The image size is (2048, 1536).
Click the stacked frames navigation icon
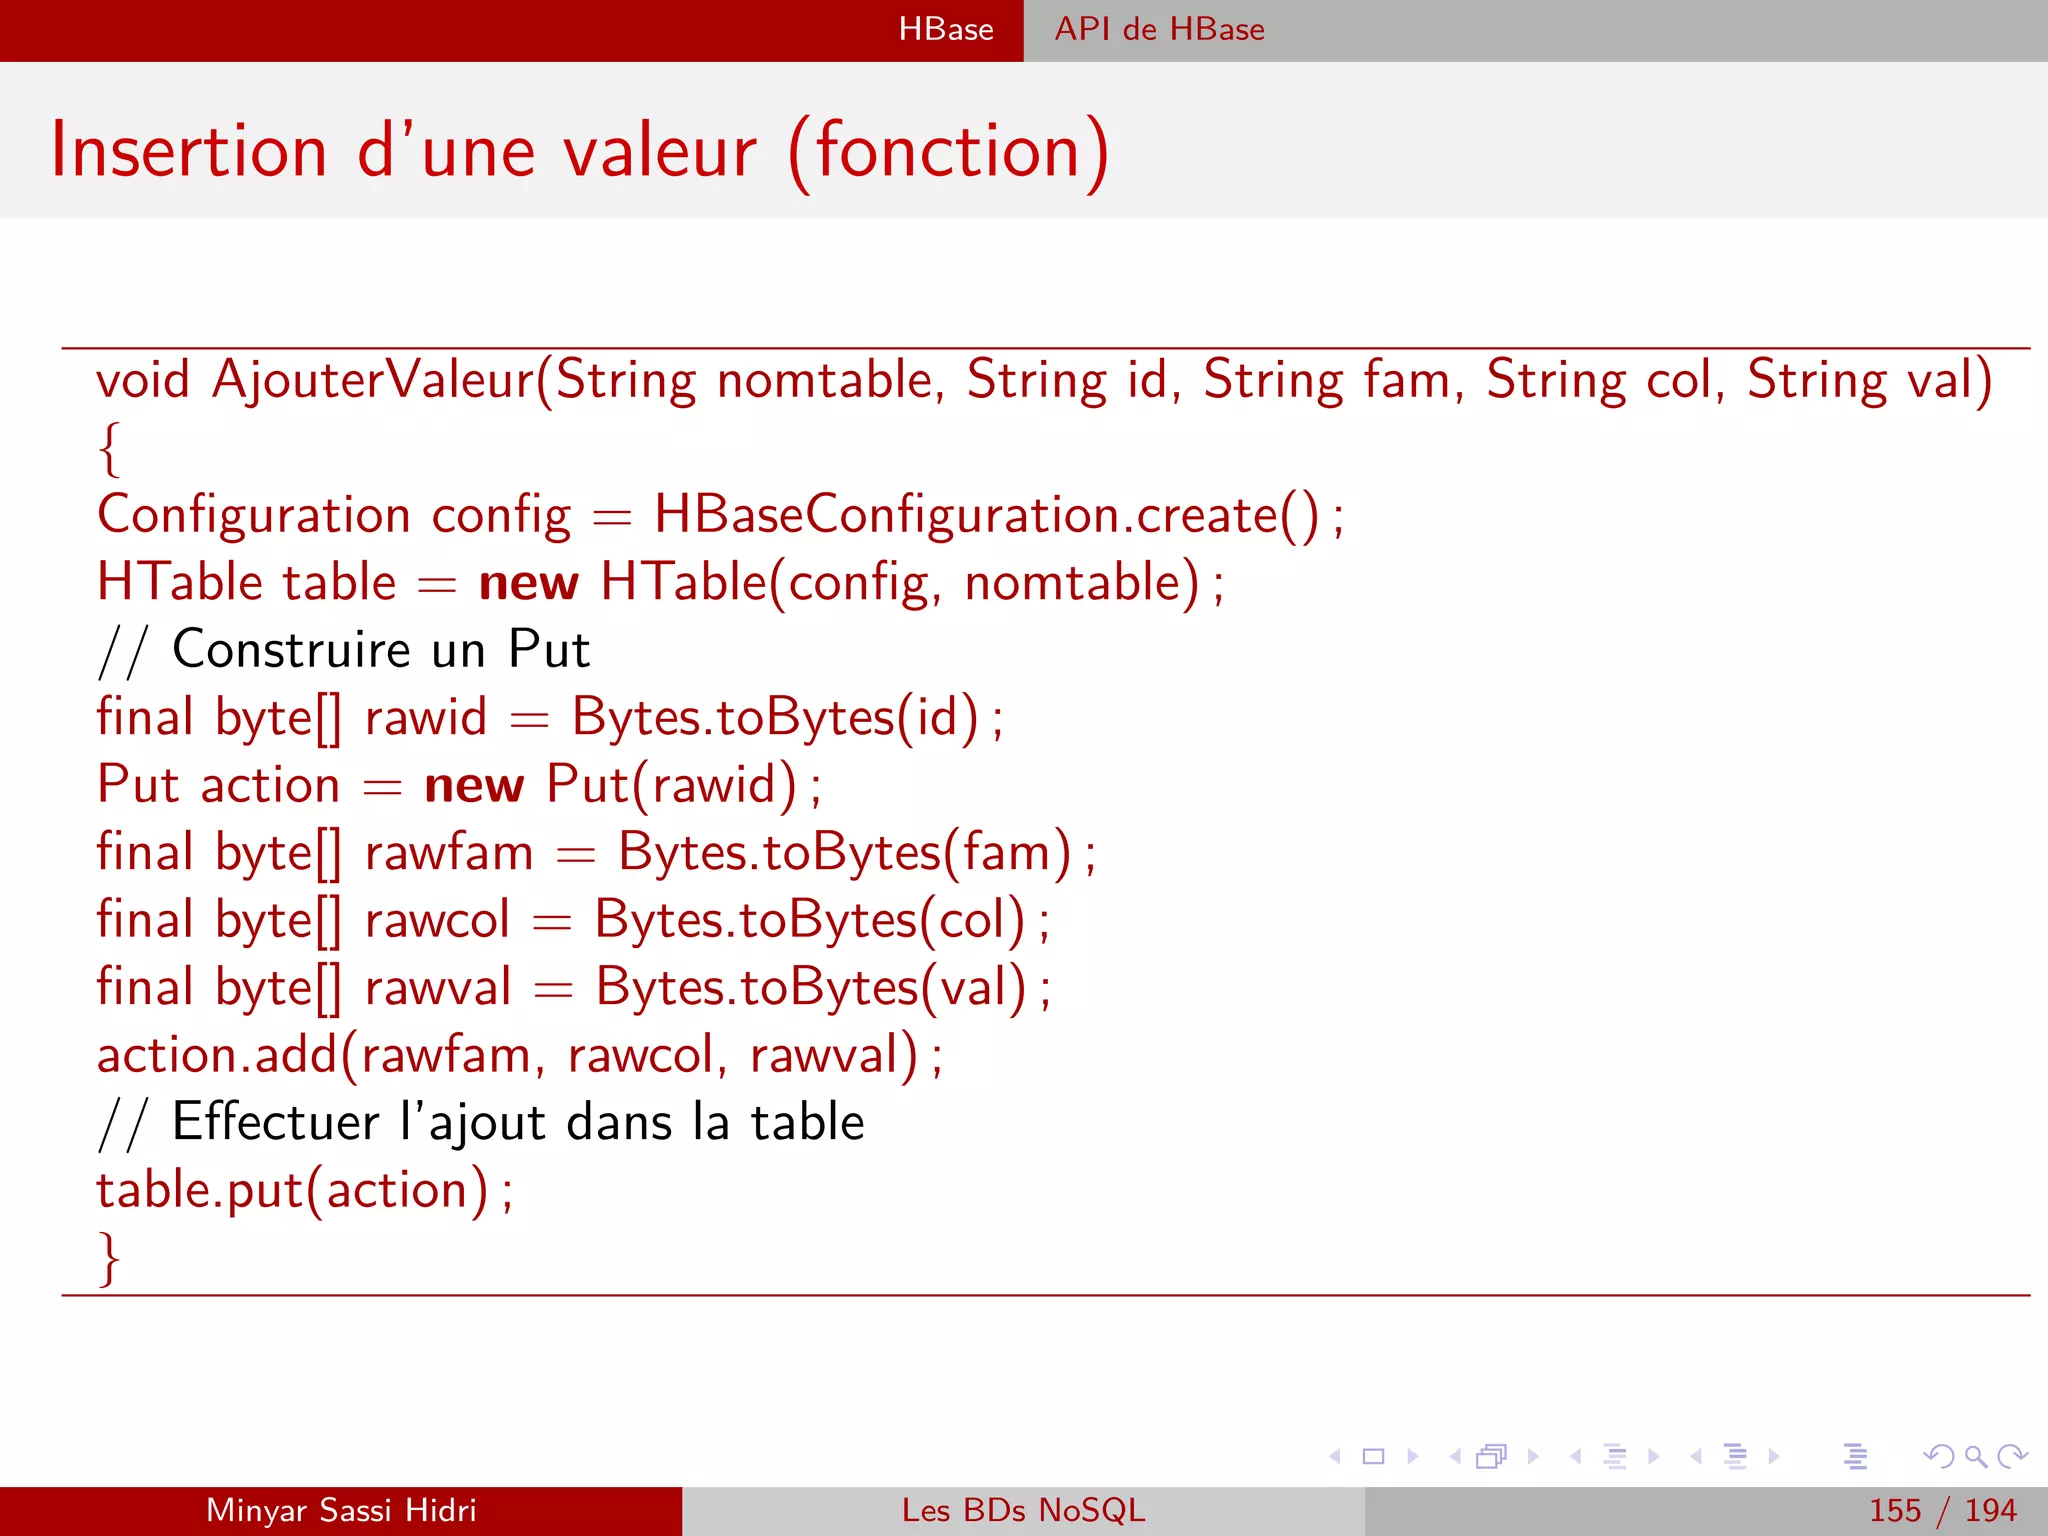[1492, 1456]
